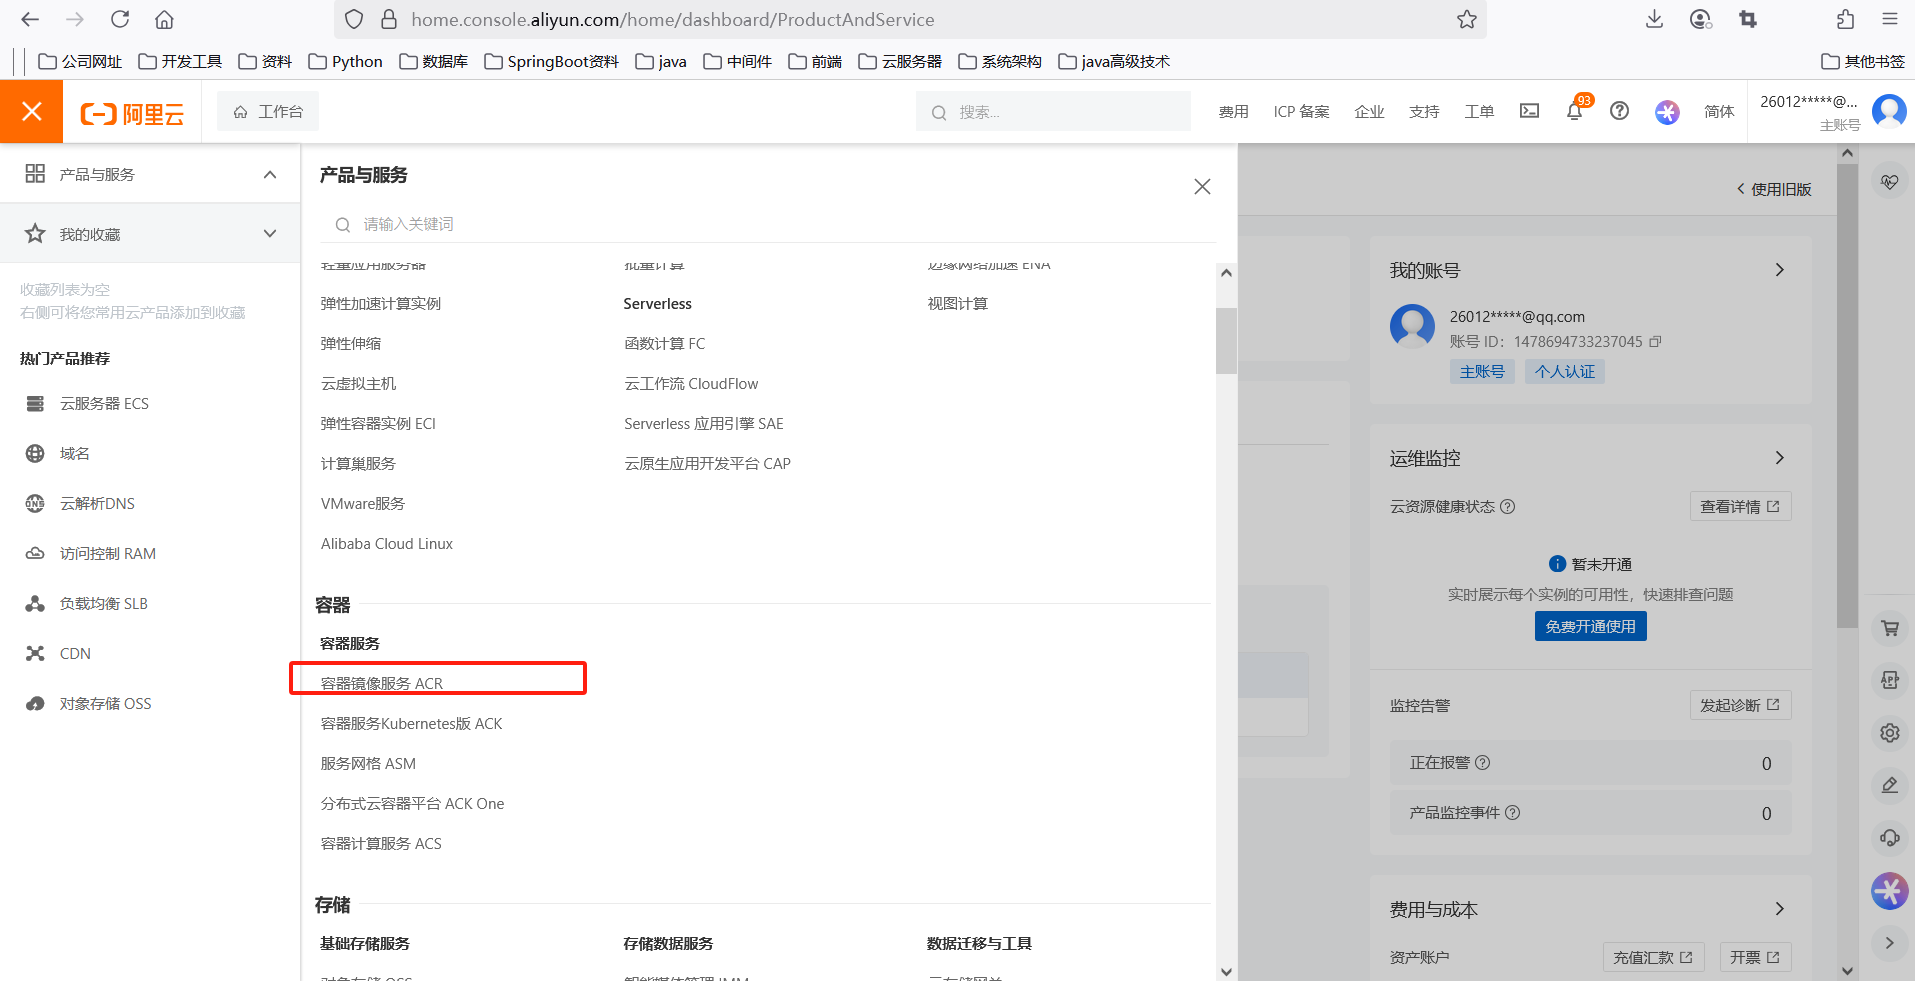Image resolution: width=1915 pixels, height=981 pixels.
Task: Close the orange navigation menu X
Action: click(31, 111)
